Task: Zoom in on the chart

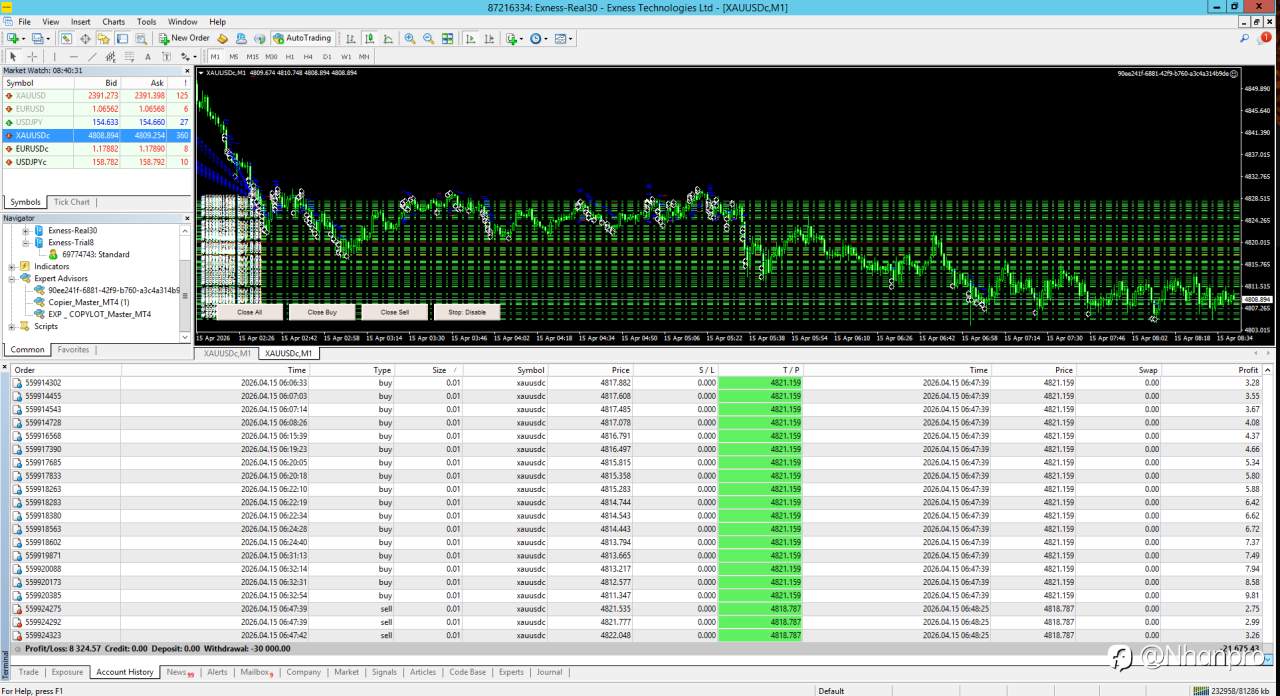Action: [410, 38]
